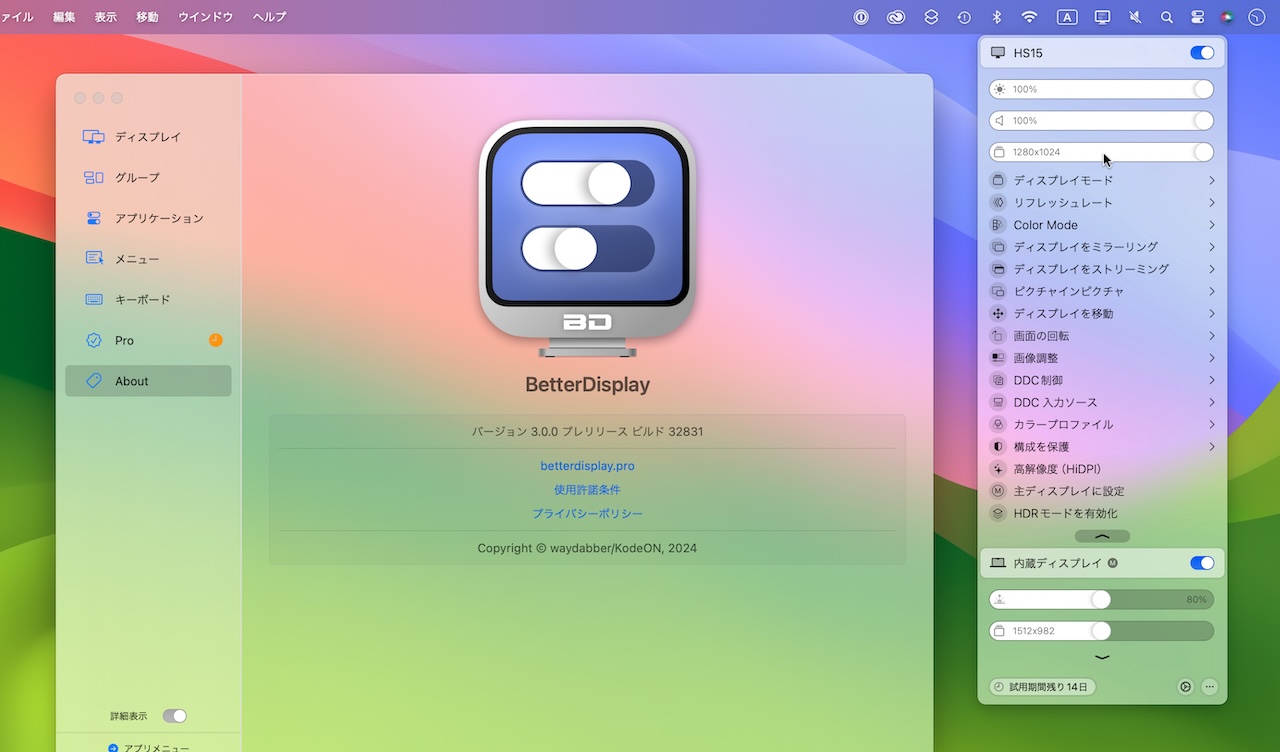Click the 試用期間残り14日 button
The height and width of the screenshot is (752, 1280).
click(1042, 687)
